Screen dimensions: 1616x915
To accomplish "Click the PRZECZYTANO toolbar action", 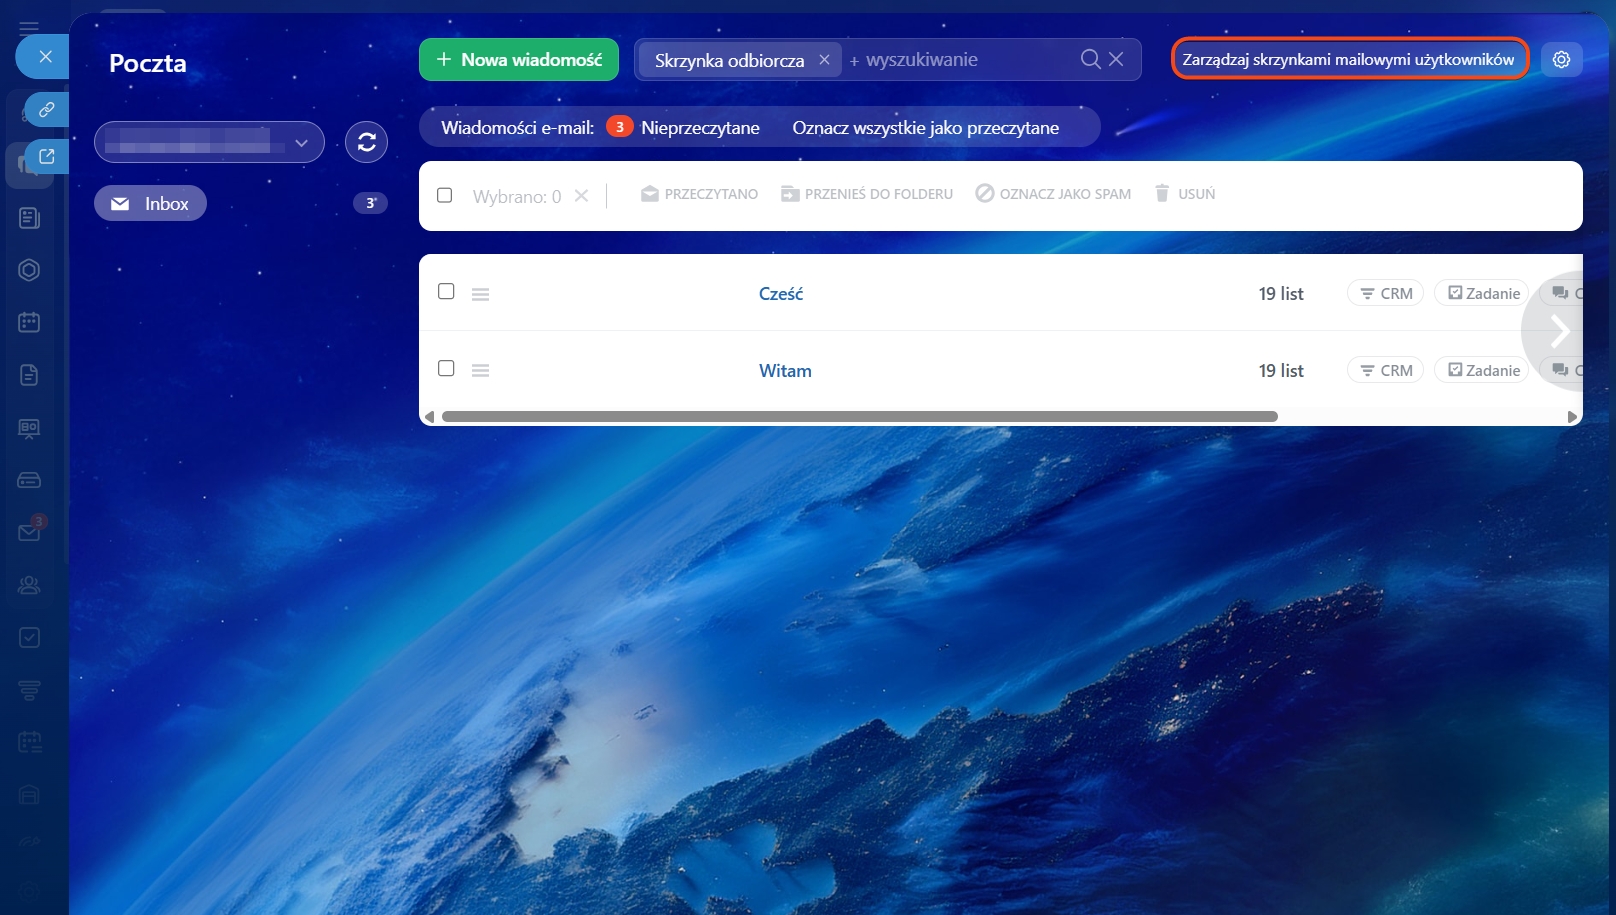I will pos(699,194).
